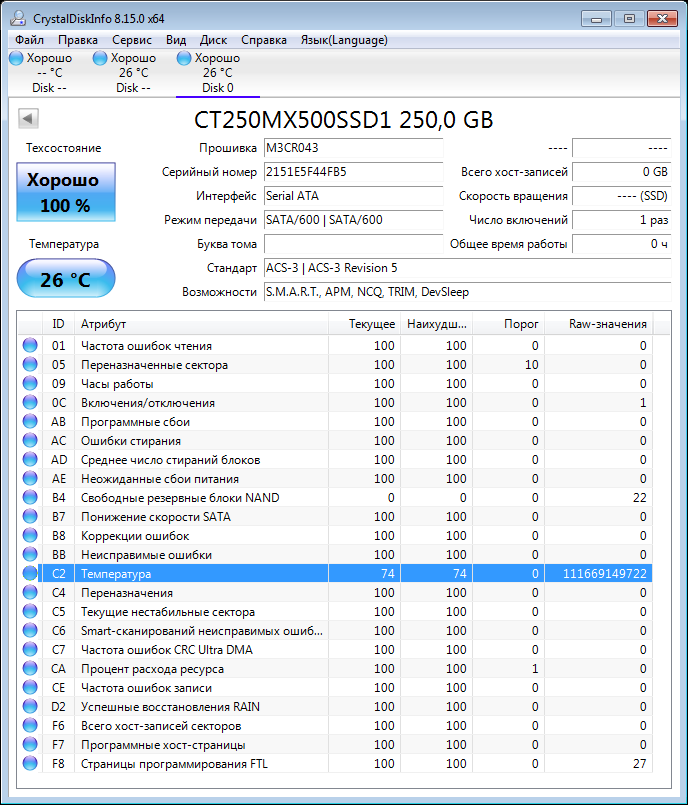Click the Стандарт field ACS-3 Revision 5
Screen dimensions: 688x805
pyautogui.click(x=467, y=268)
